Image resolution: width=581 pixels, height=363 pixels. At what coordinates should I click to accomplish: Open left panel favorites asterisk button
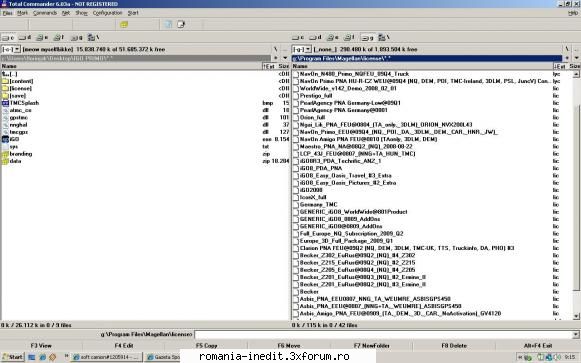[275, 58]
